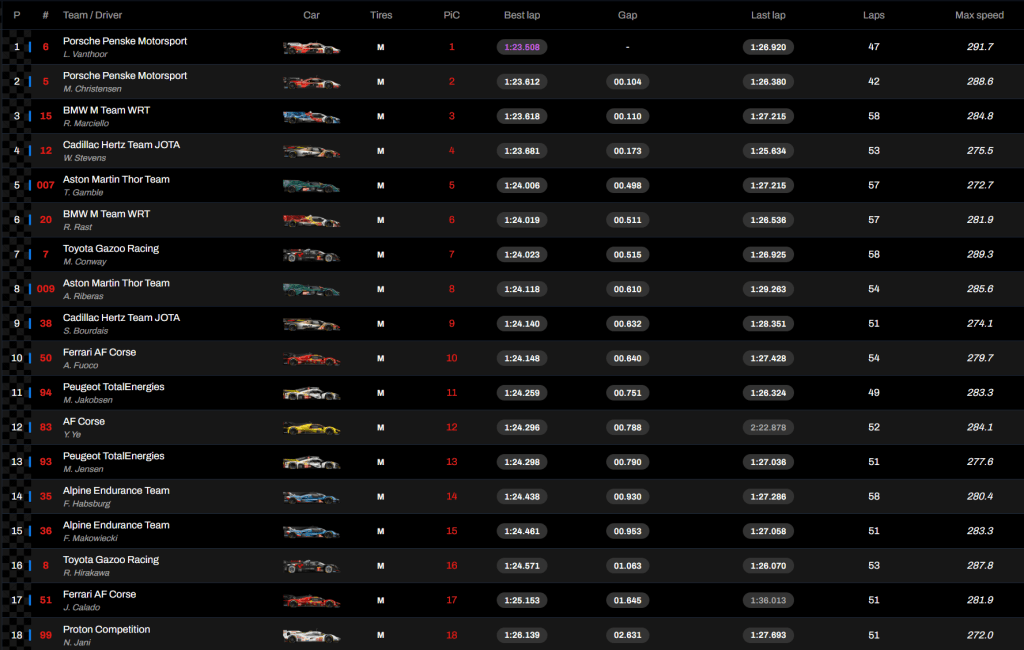This screenshot has height=650, width=1024.
Task: Select driver F. Makowiecki
Action: [x=91, y=538]
